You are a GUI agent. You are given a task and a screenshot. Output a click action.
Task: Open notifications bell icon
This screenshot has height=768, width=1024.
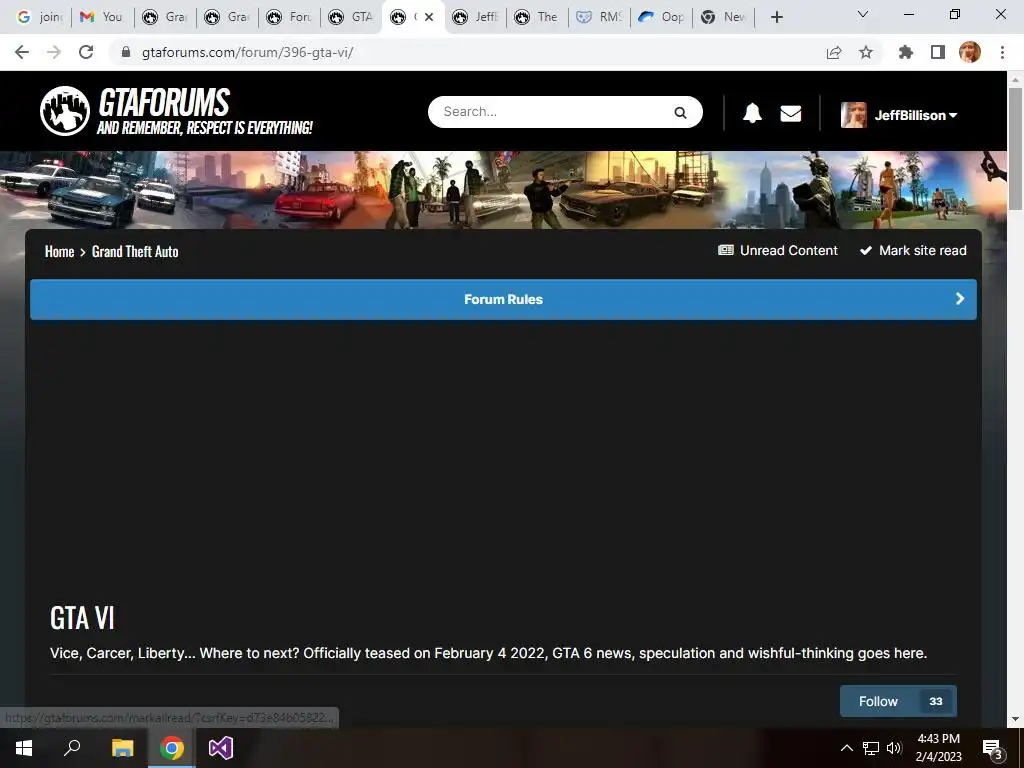click(752, 113)
